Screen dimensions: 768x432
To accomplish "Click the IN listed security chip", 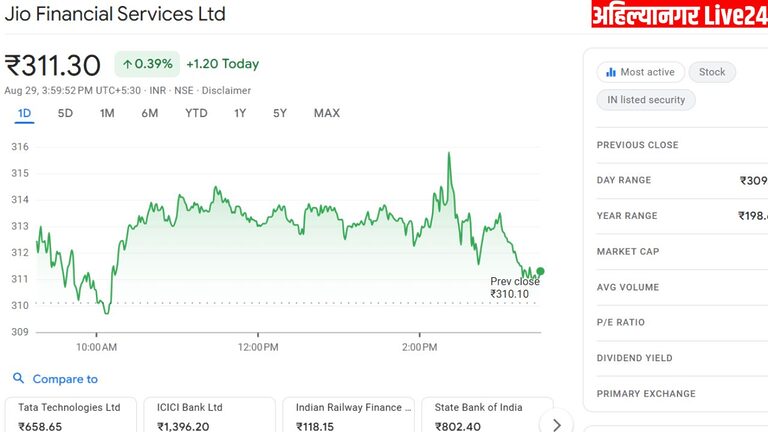I will 646,100.
